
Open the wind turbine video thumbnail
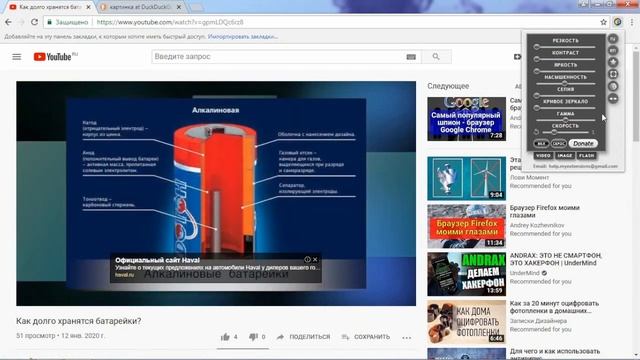(x=467, y=178)
